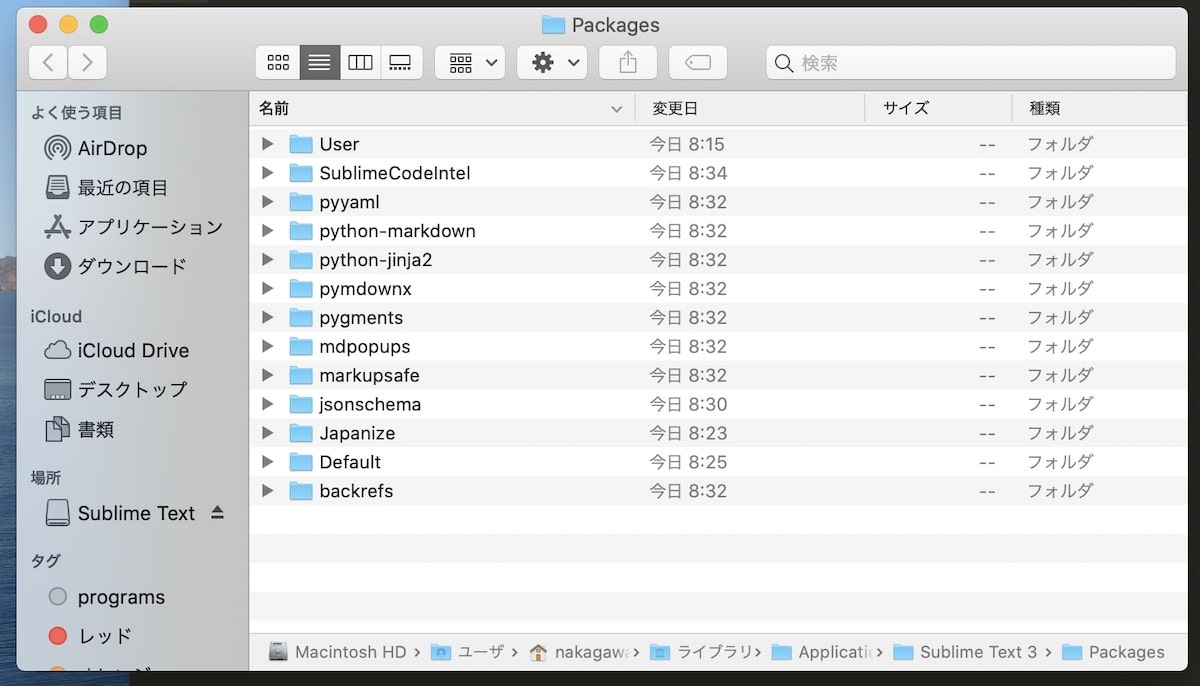Image resolution: width=1200 pixels, height=686 pixels.
Task: Open アプリケーション in the sidebar
Action: pyautogui.click(x=132, y=227)
